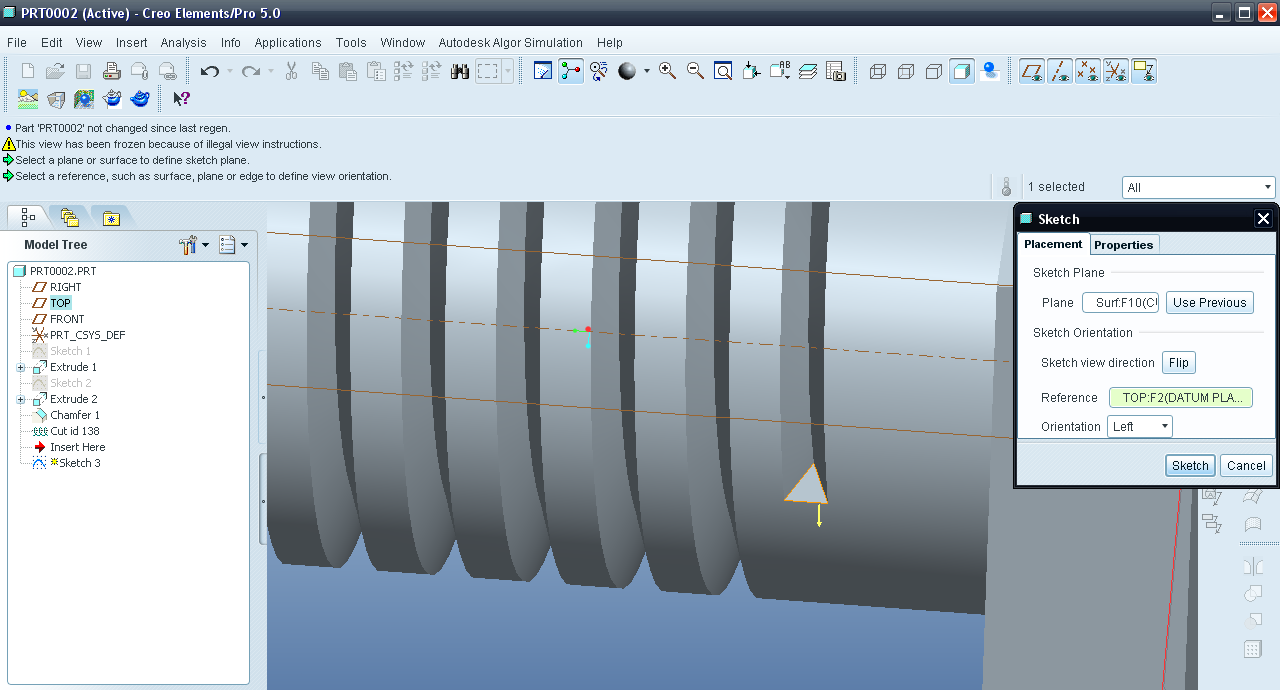Open the Autodesk Algor Simulation menu
The width and height of the screenshot is (1280, 690).
click(x=511, y=43)
